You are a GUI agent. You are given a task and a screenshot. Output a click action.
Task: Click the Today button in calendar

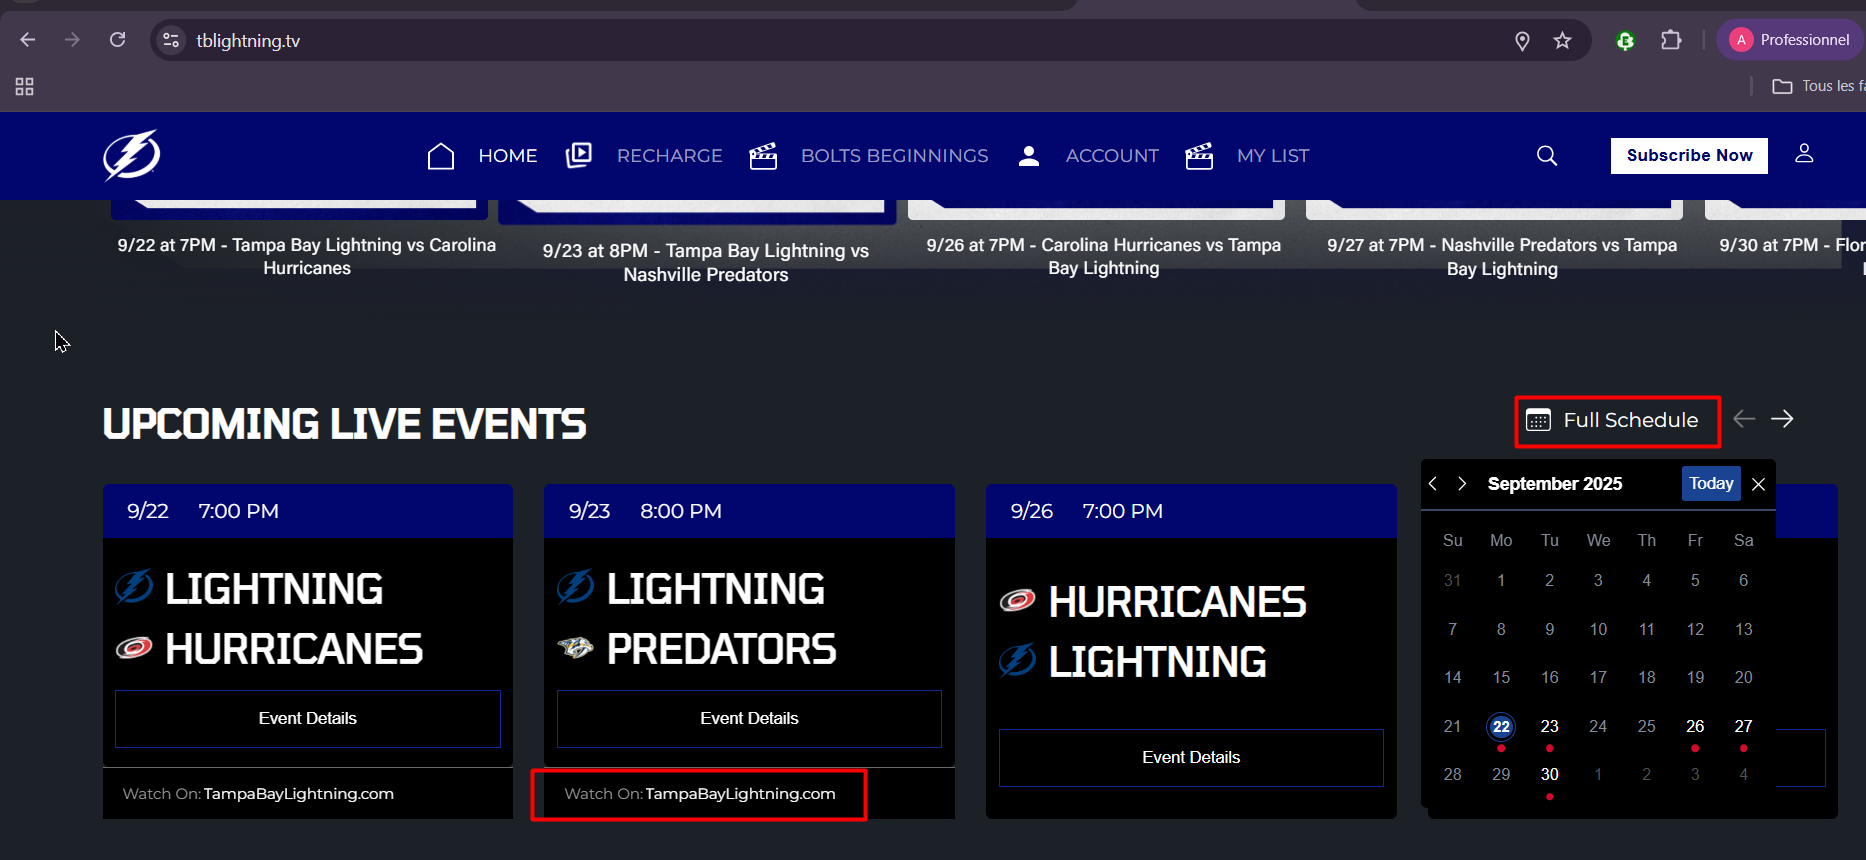[1711, 484]
